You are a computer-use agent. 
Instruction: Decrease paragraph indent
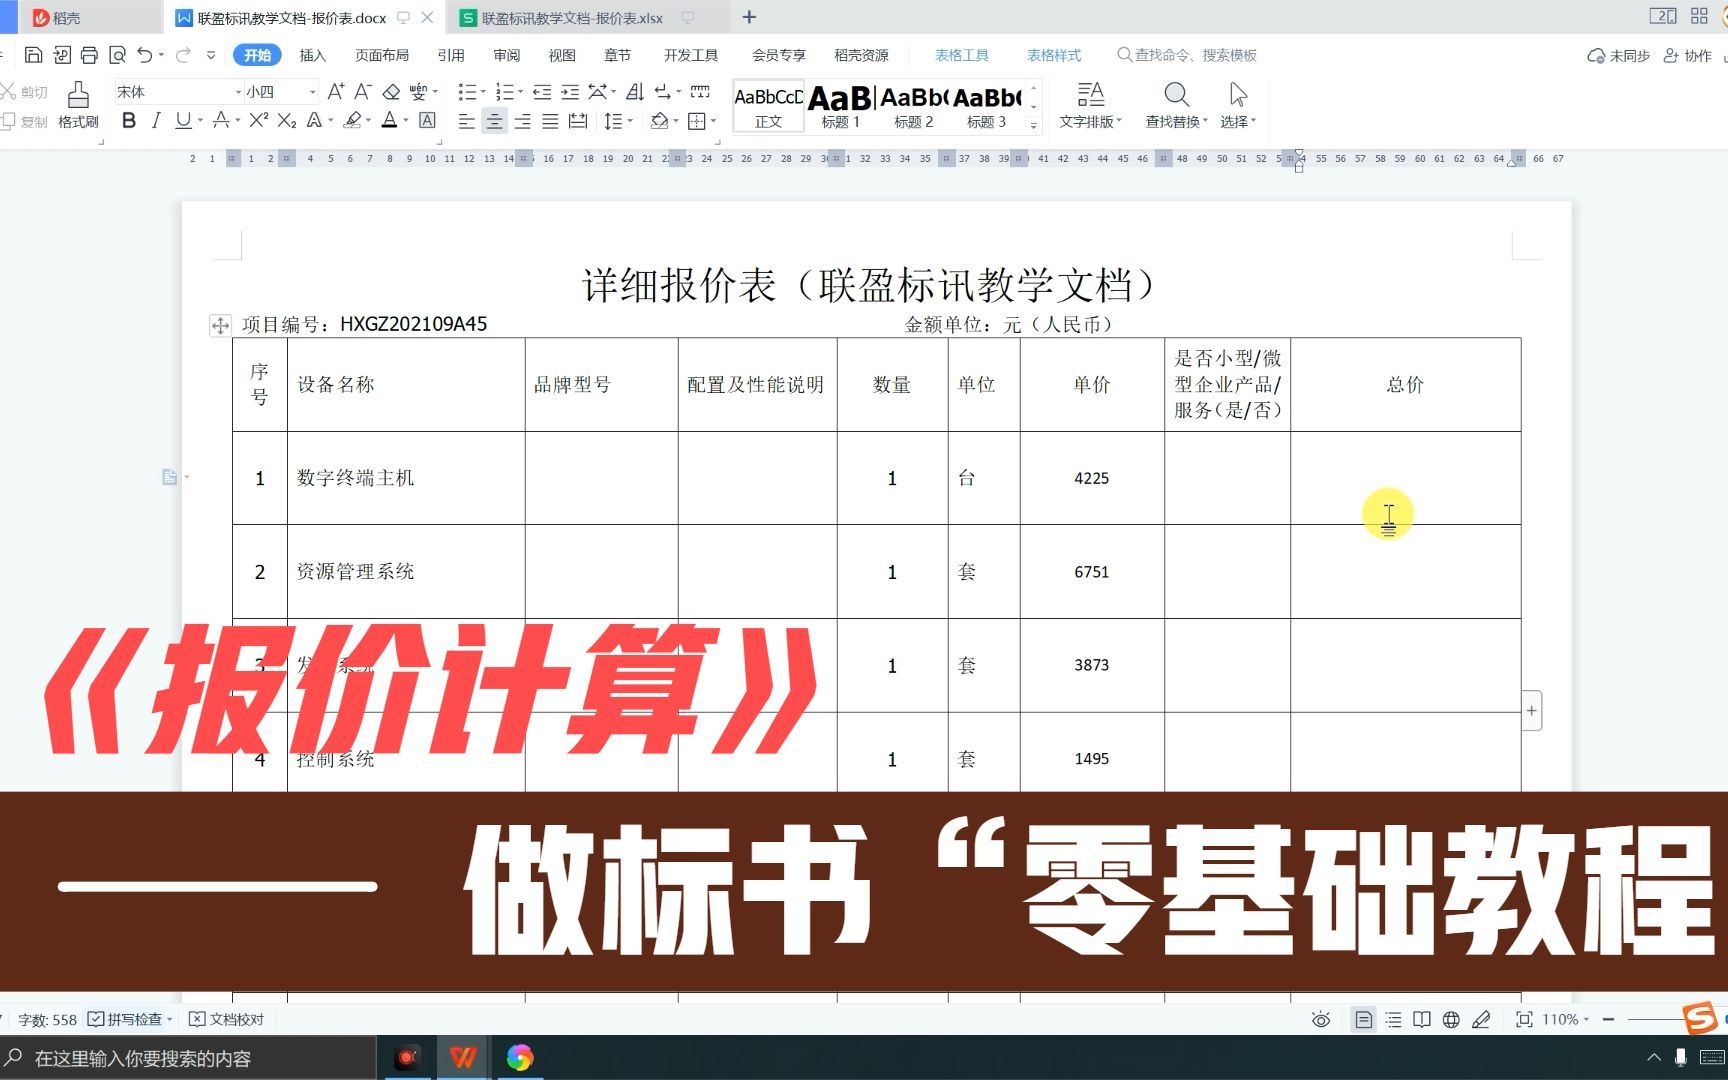click(542, 92)
